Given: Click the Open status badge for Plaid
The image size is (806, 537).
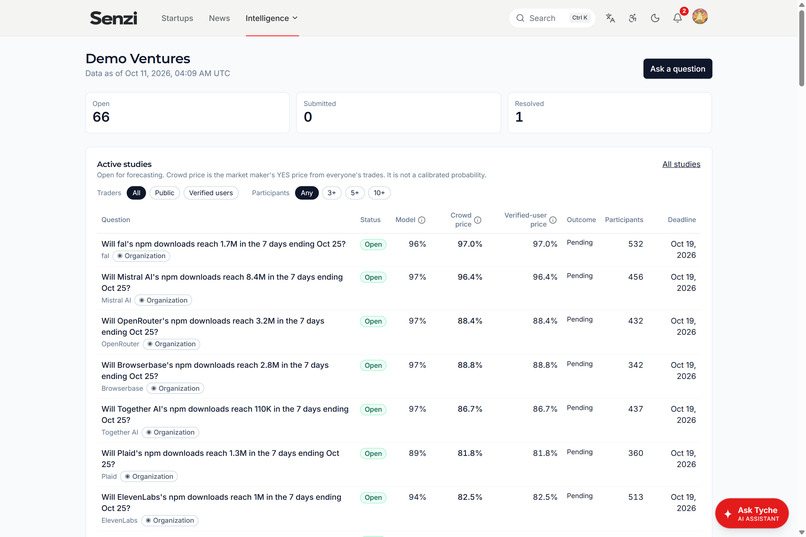Looking at the screenshot, I should click(373, 454).
